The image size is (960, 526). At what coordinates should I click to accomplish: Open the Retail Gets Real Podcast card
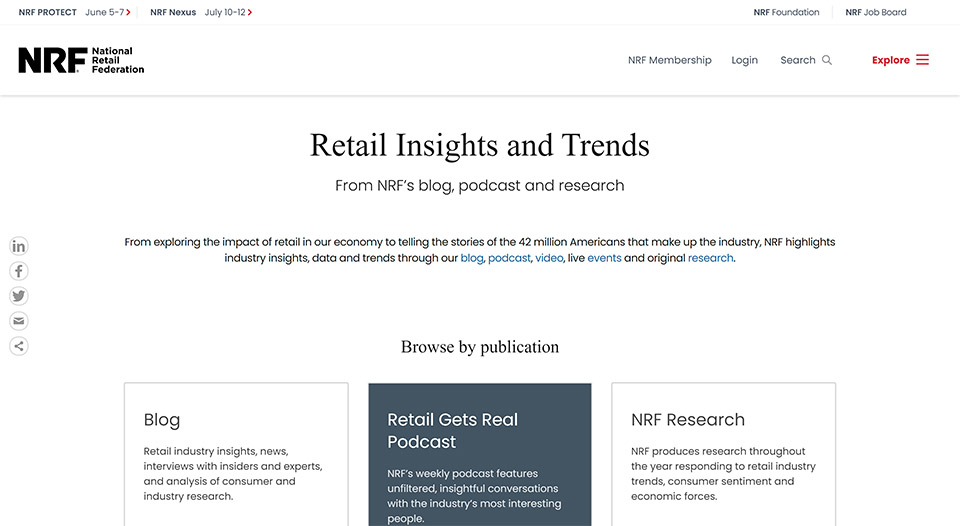click(480, 454)
